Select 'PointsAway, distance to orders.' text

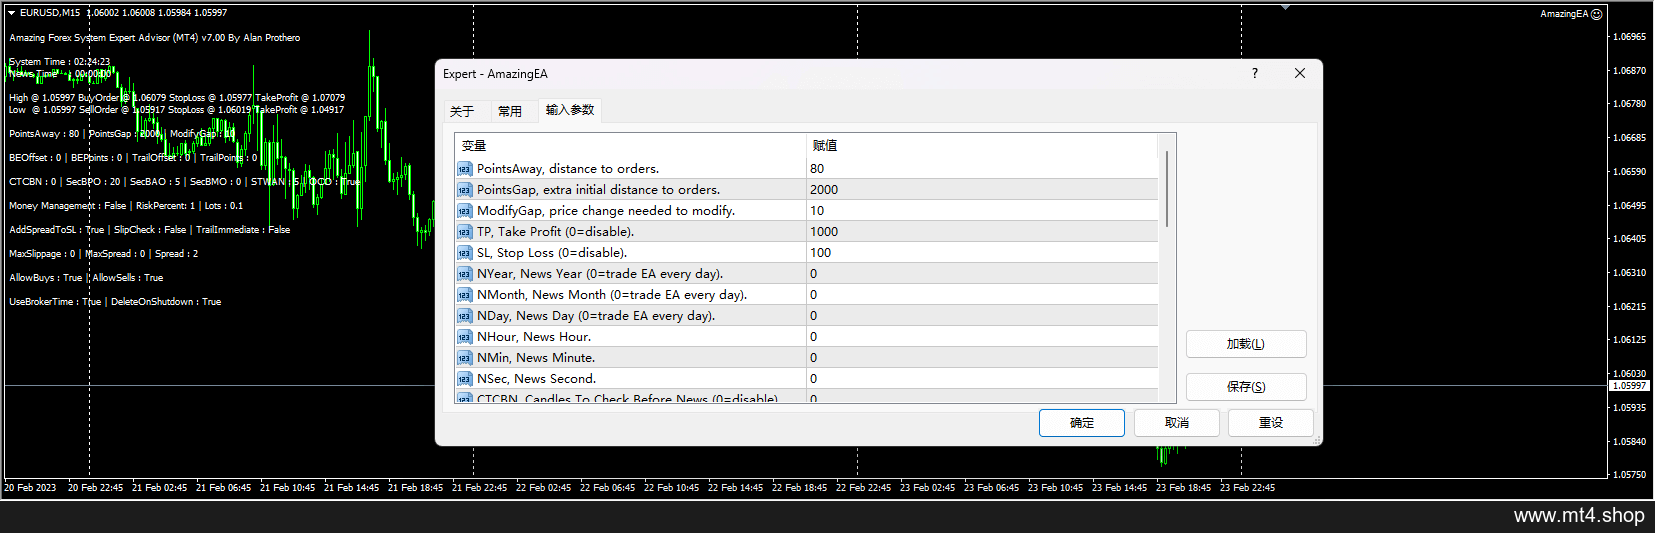[x=568, y=169]
